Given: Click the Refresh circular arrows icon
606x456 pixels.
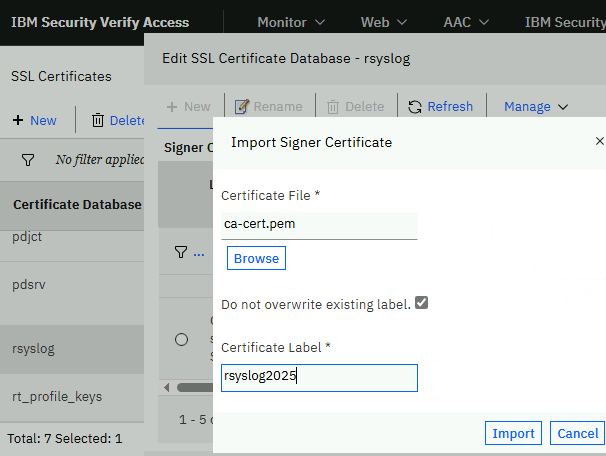Looking at the screenshot, I should pyautogui.click(x=415, y=107).
